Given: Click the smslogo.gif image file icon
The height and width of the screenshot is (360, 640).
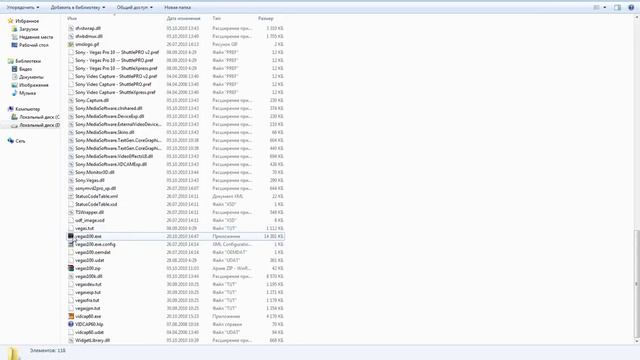Looking at the screenshot, I should click(x=71, y=44).
